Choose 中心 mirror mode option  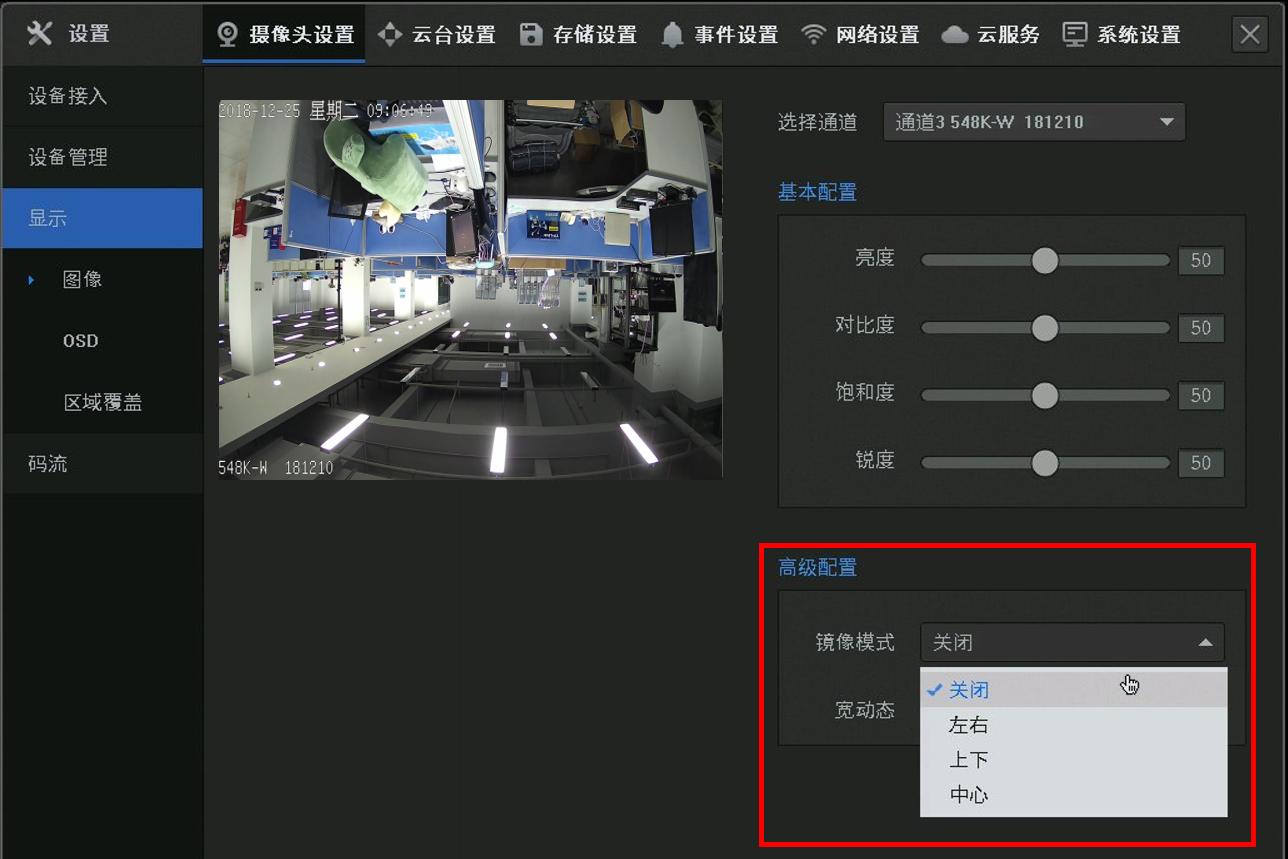coord(1074,795)
